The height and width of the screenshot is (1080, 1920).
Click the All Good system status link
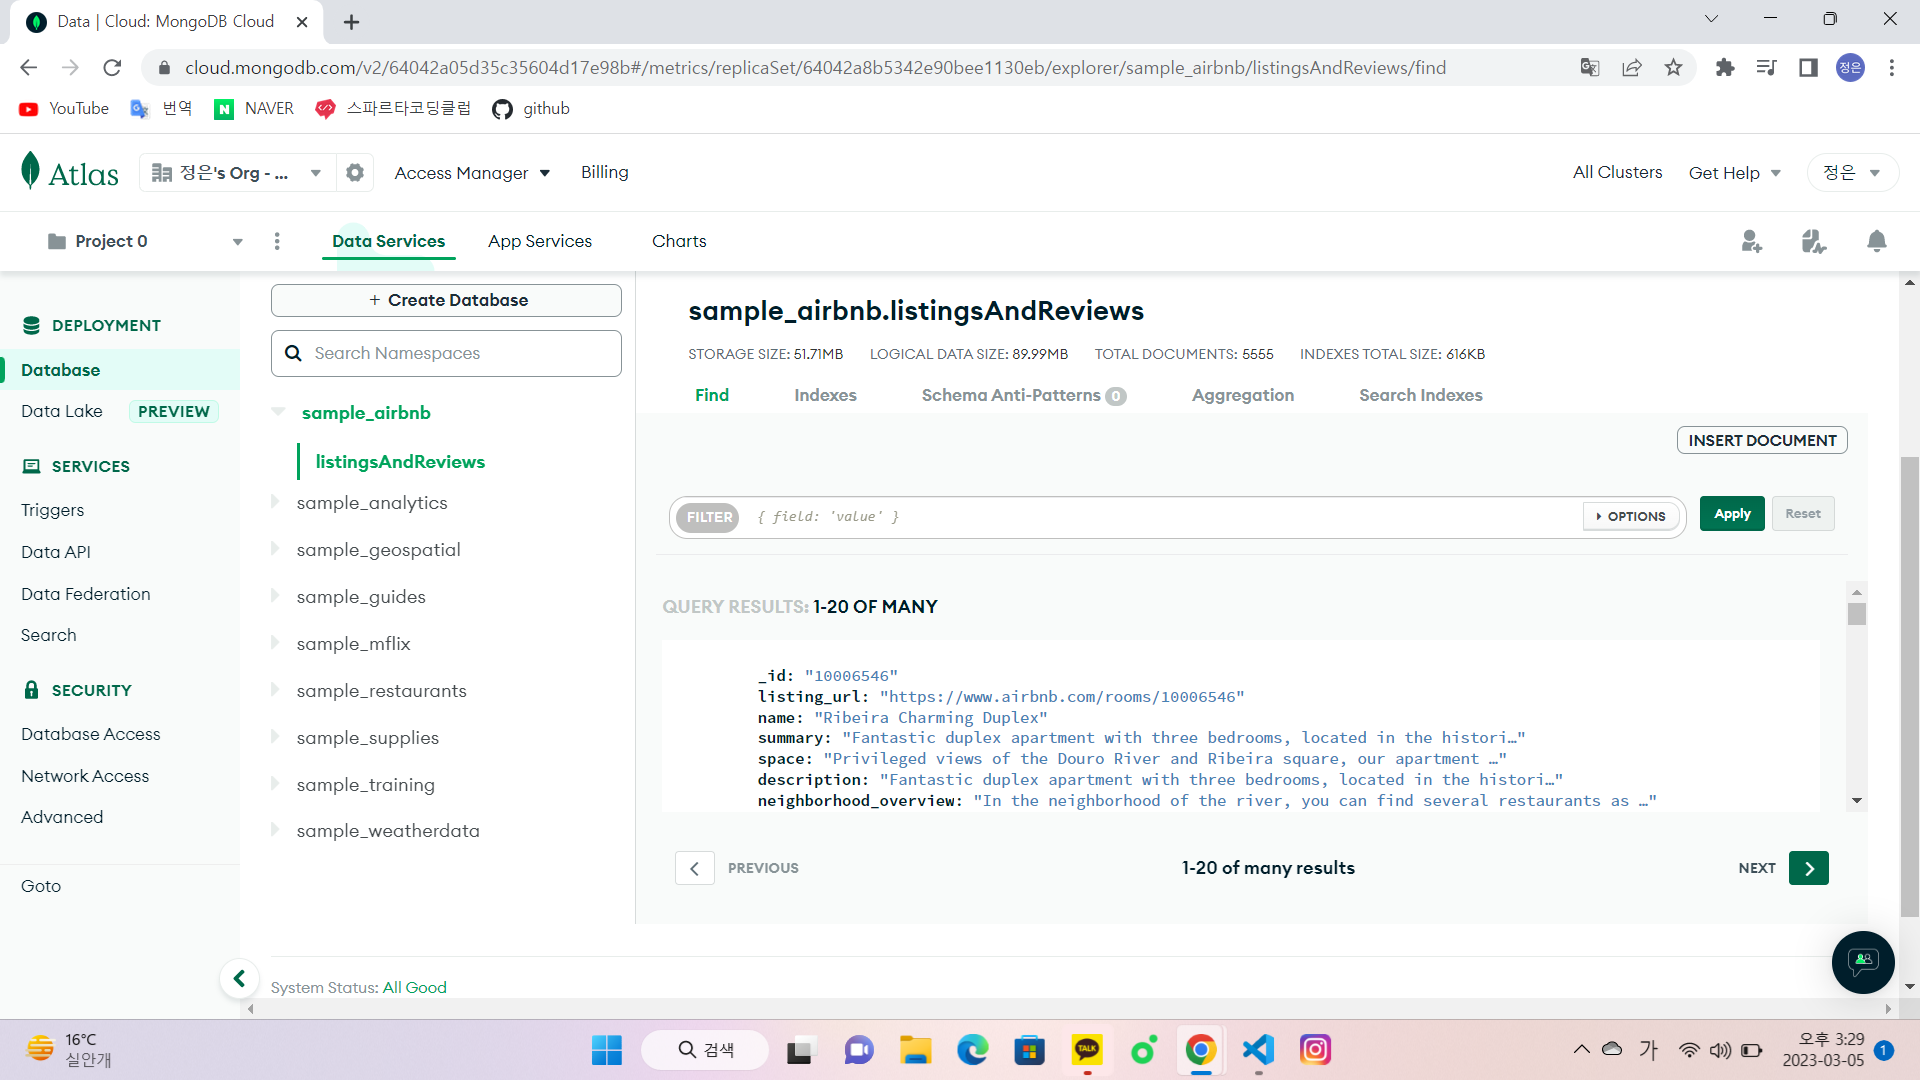pos(415,987)
